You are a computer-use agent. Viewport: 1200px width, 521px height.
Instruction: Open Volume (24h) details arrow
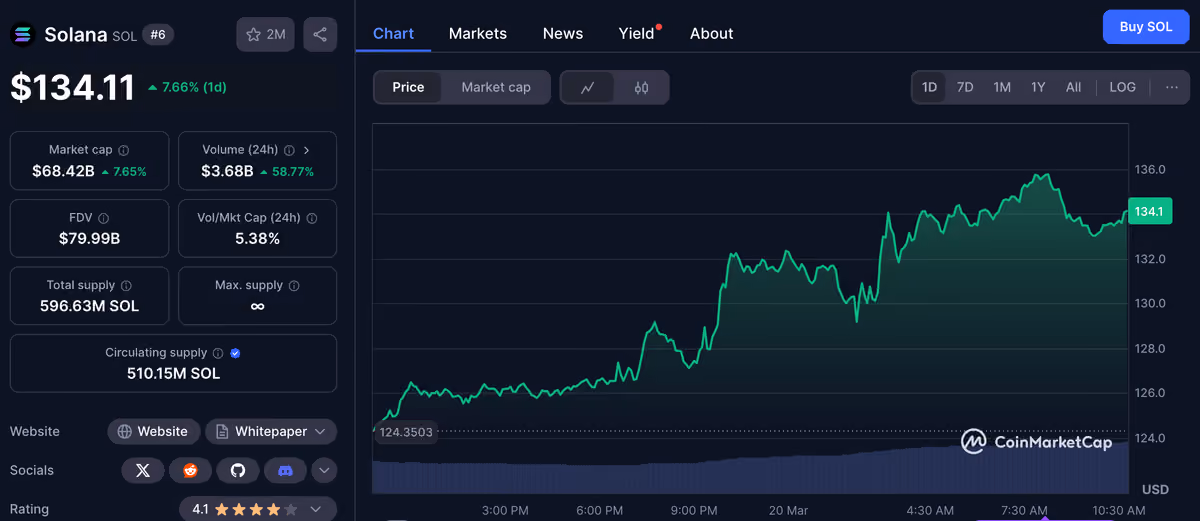pos(306,150)
